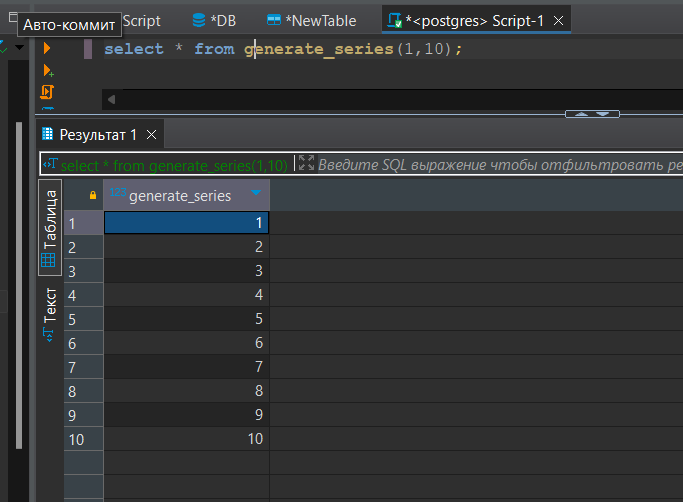
Task: Click the SQL filter expression input field
Action: pos(500,165)
